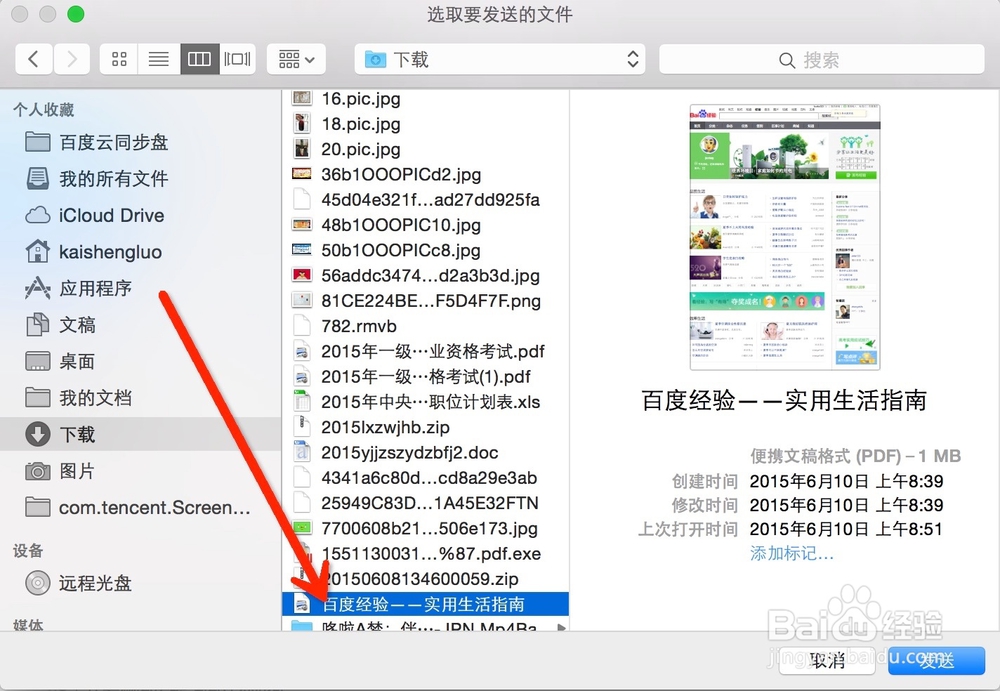Open the item arrangement dropdown
The image size is (1000, 691).
click(295, 58)
